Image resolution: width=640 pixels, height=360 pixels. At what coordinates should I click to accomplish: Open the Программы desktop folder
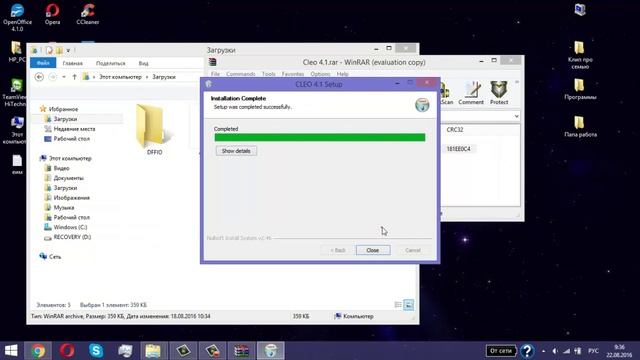[580, 89]
